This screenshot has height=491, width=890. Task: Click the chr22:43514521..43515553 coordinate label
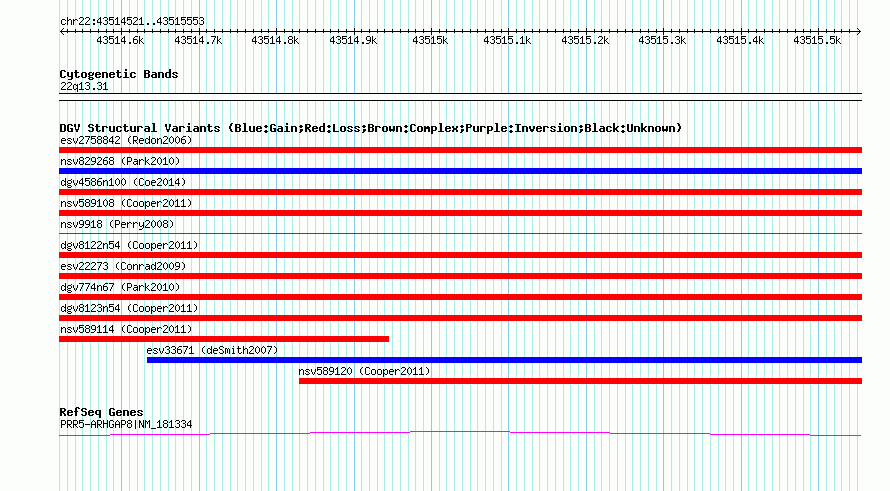[132, 22]
